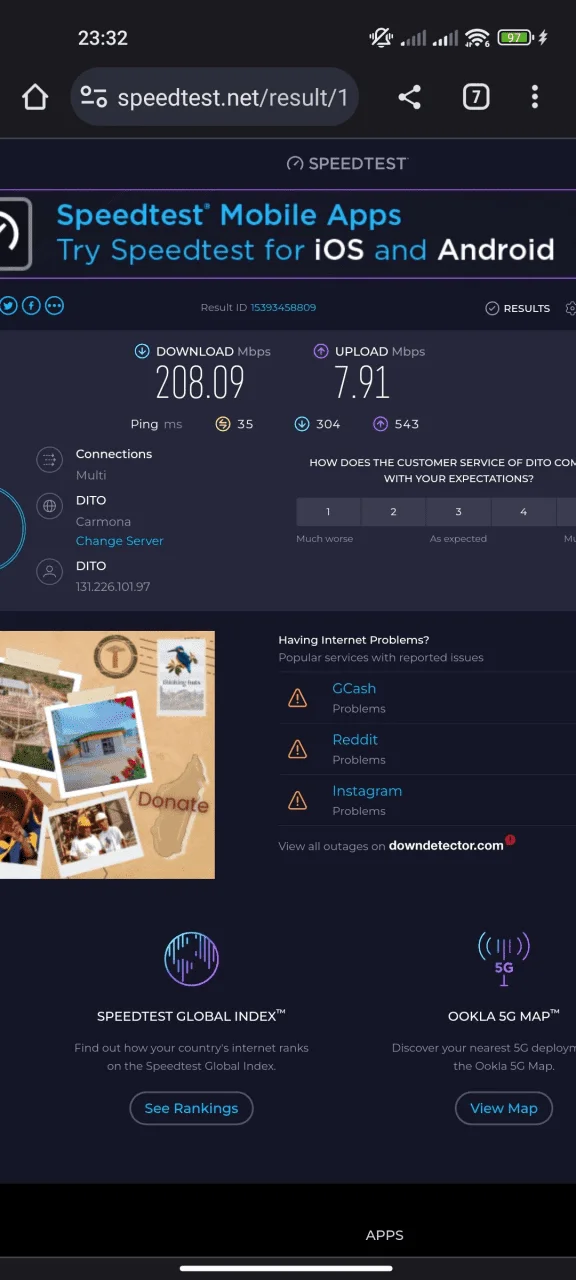Click download latency icon next to 304

[x=301, y=424]
